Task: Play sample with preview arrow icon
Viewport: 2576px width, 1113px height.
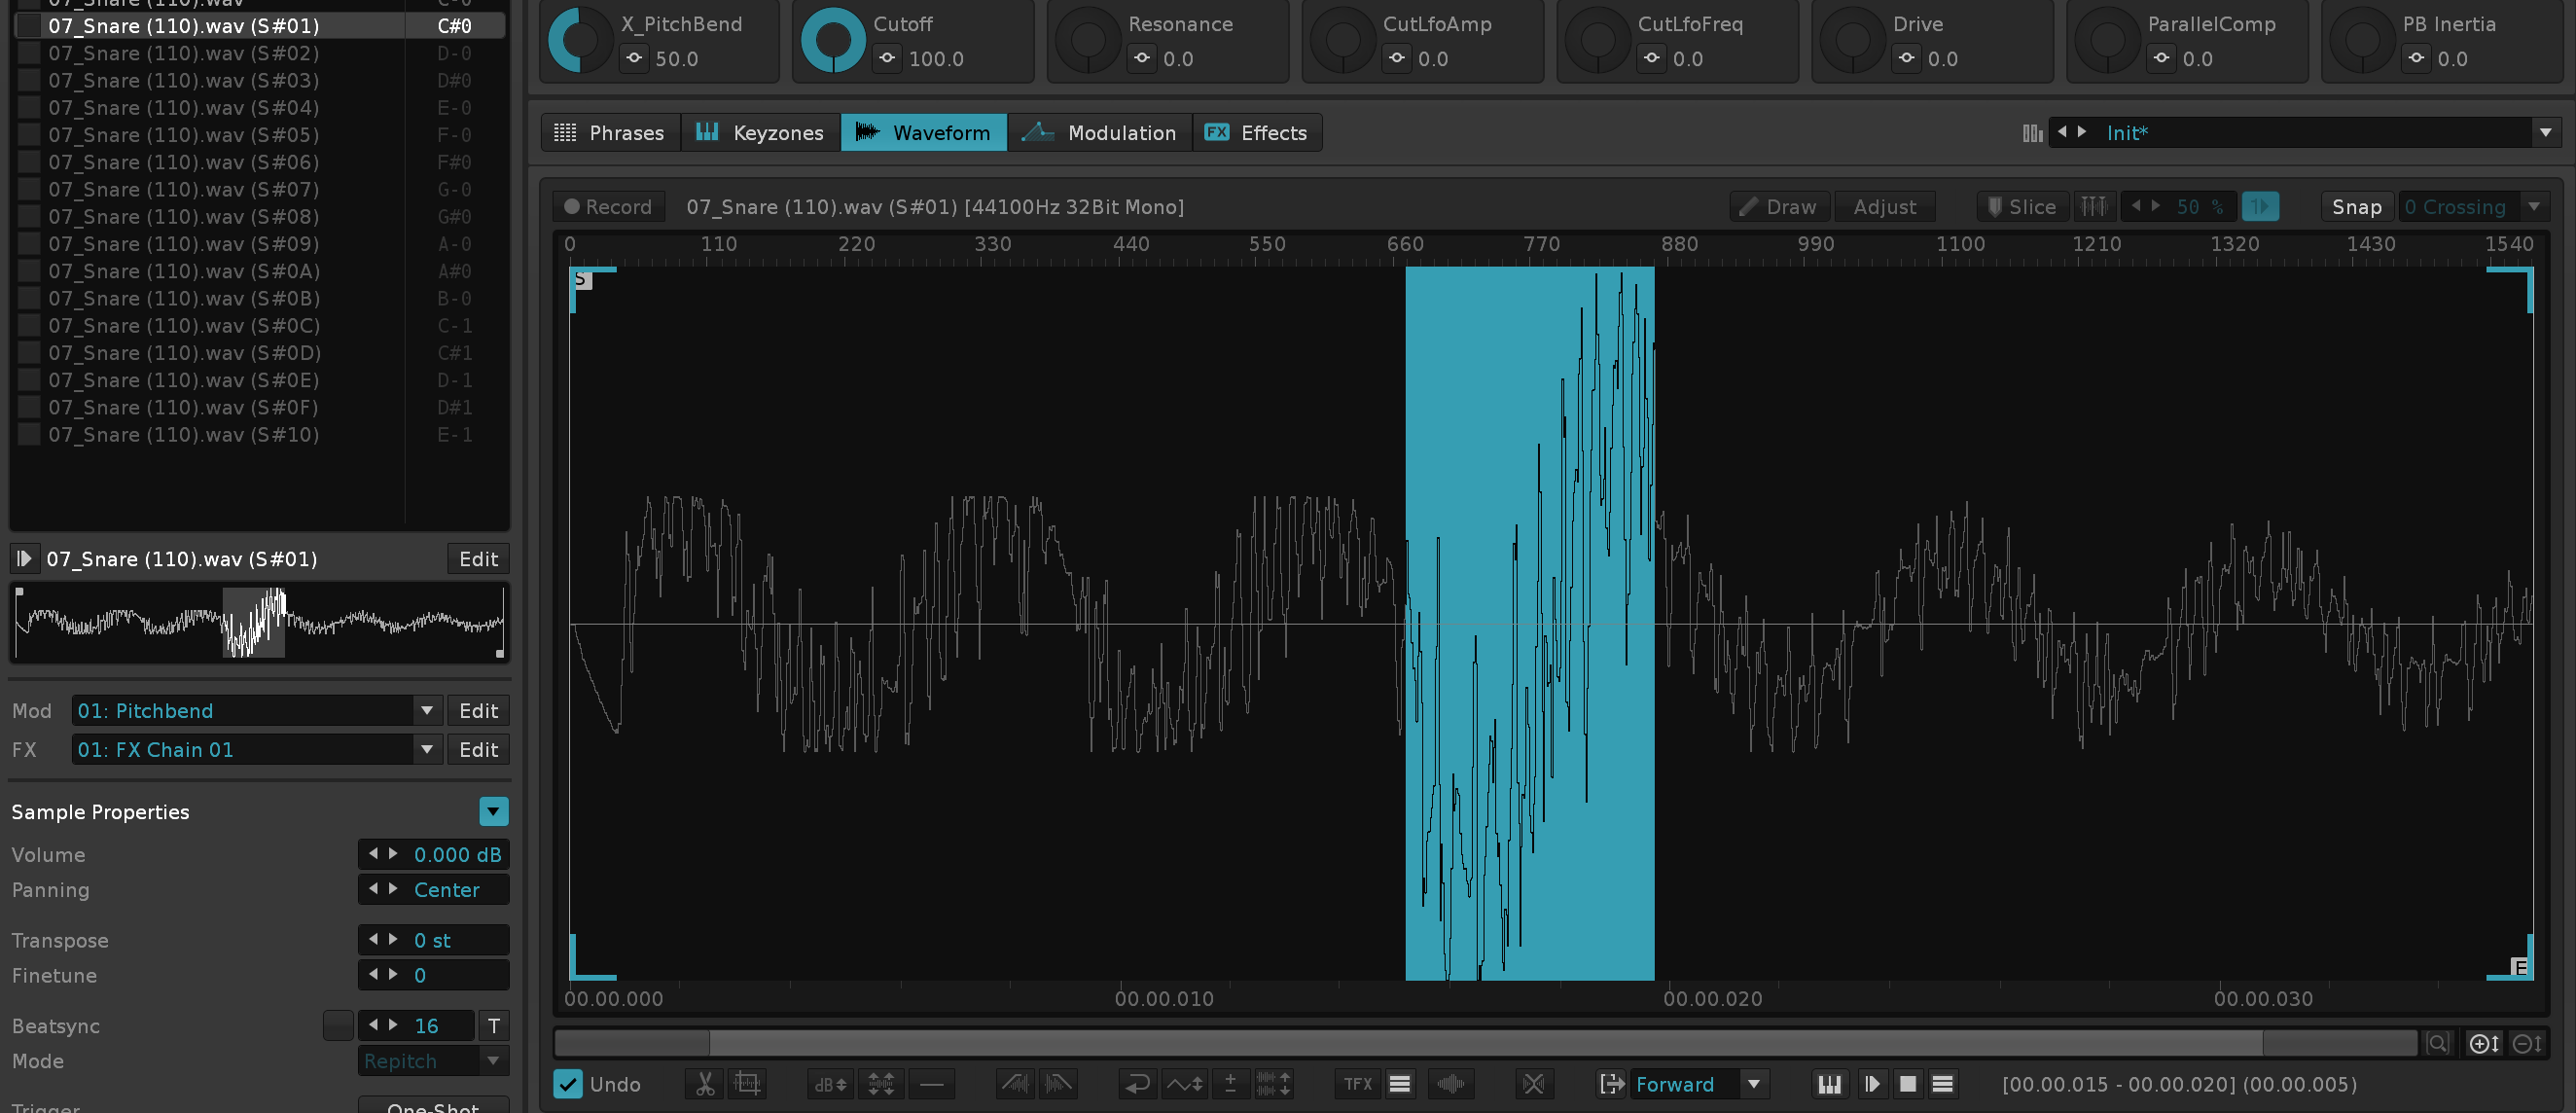Action: 1872,1084
